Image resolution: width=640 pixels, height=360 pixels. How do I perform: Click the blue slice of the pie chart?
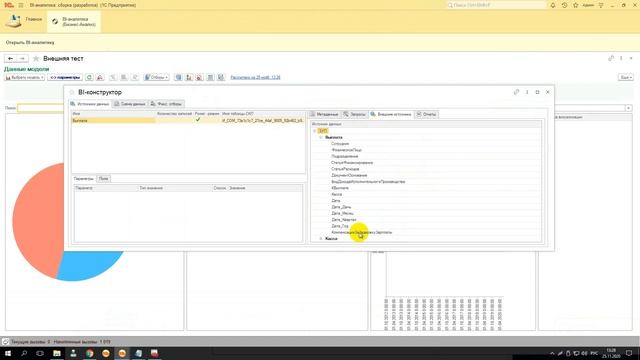(x=90, y=266)
